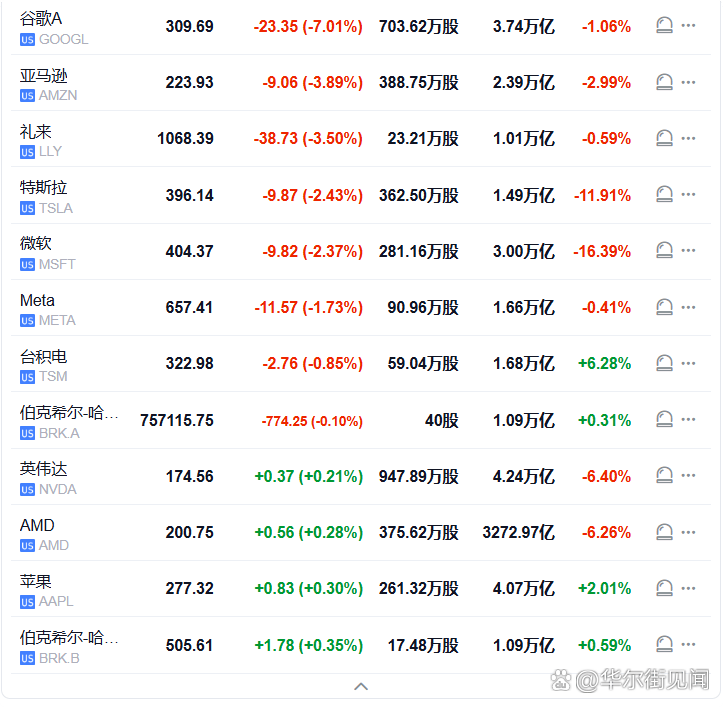723x707 pixels.
Task: Open more options for TSLA row
Action: point(688,194)
